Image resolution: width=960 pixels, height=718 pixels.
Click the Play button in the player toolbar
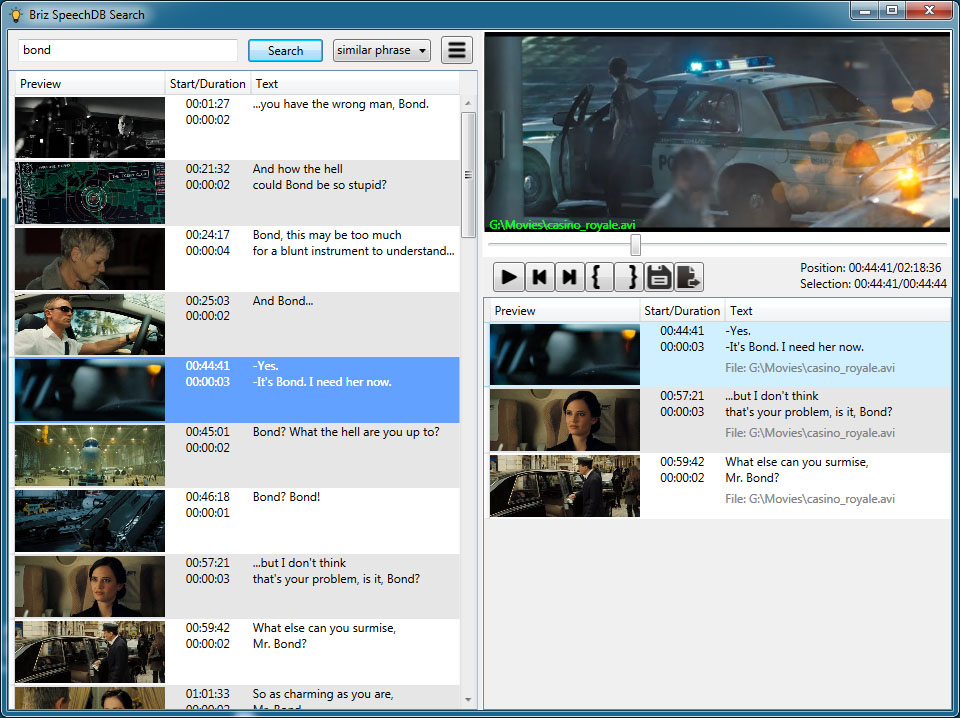tap(509, 277)
